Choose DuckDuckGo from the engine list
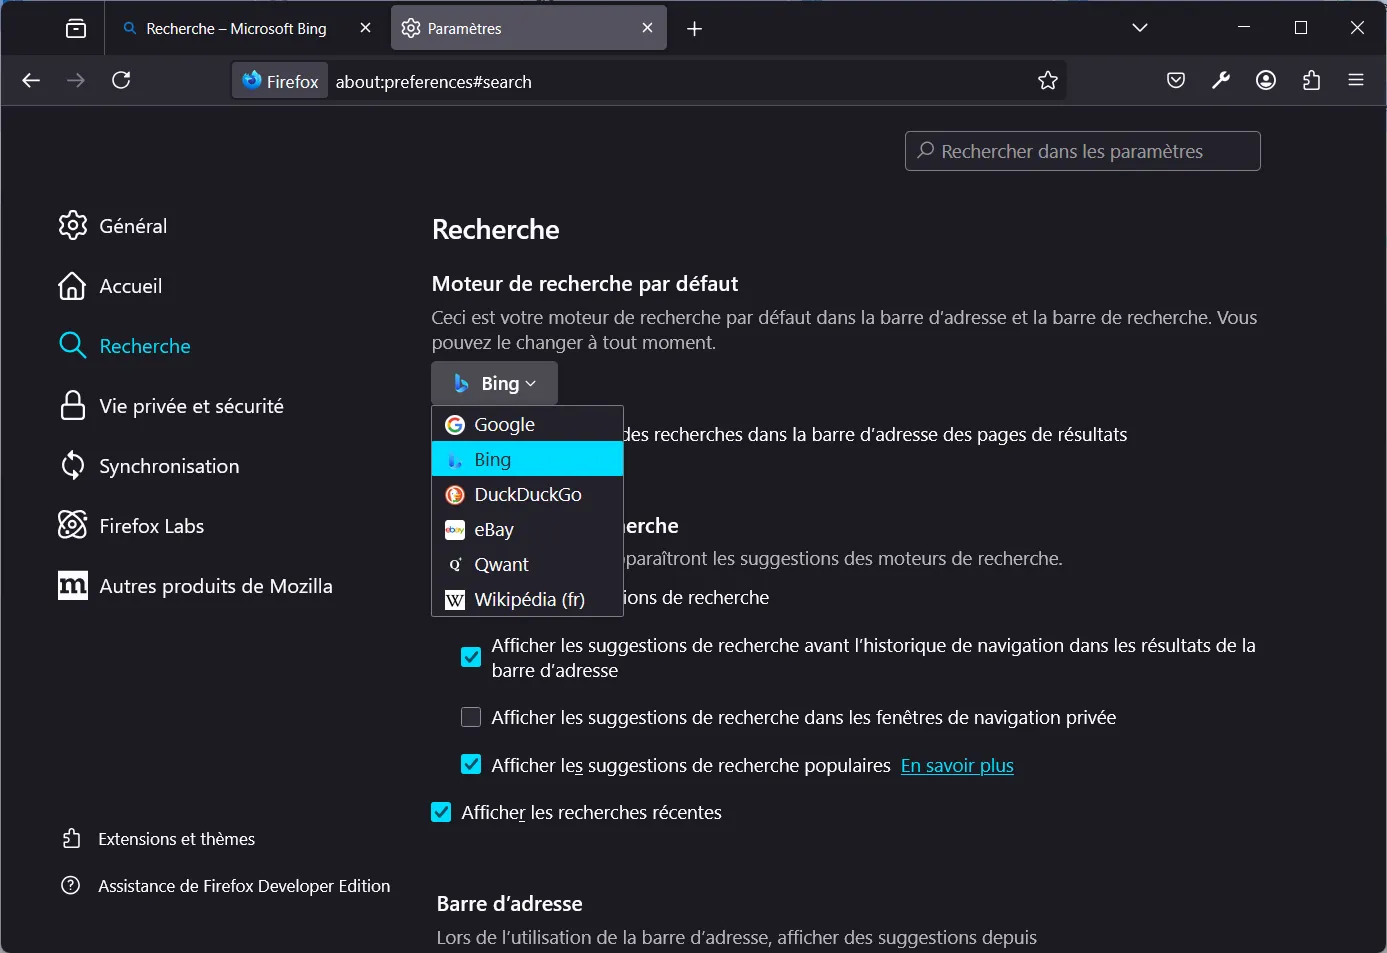 click(527, 494)
